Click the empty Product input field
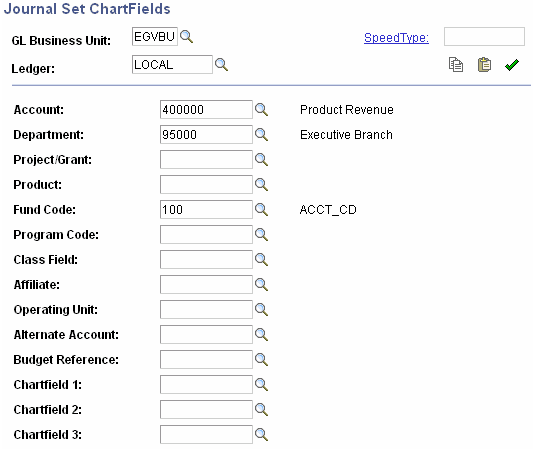The width and height of the screenshot is (535, 449). (x=206, y=185)
